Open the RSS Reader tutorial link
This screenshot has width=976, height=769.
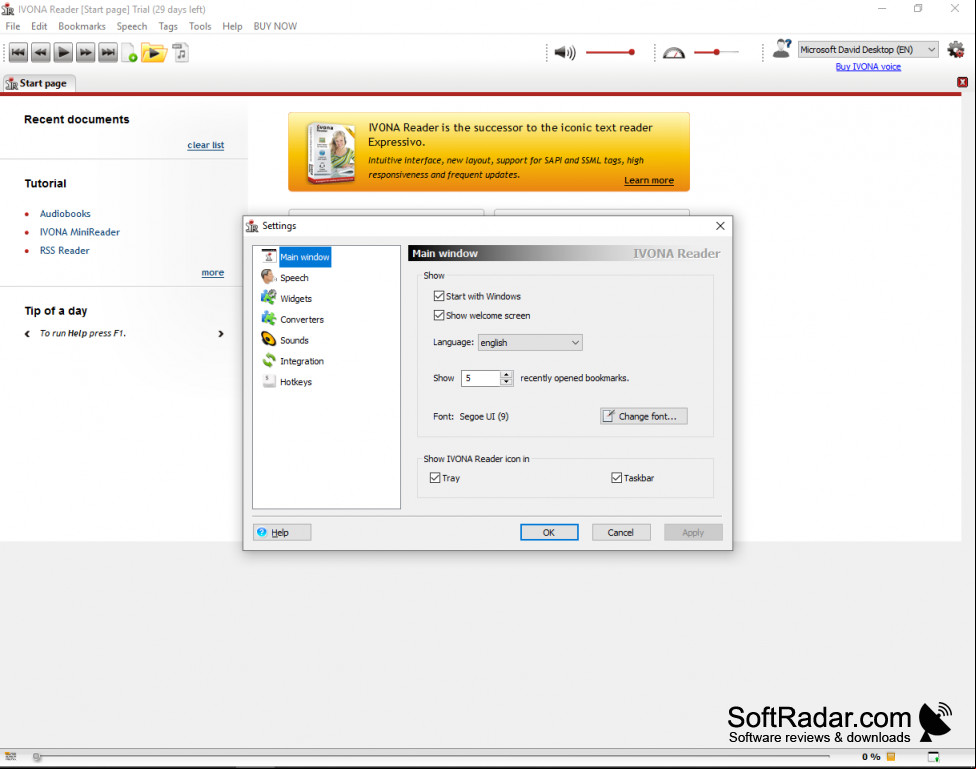pyautogui.click(x=65, y=250)
